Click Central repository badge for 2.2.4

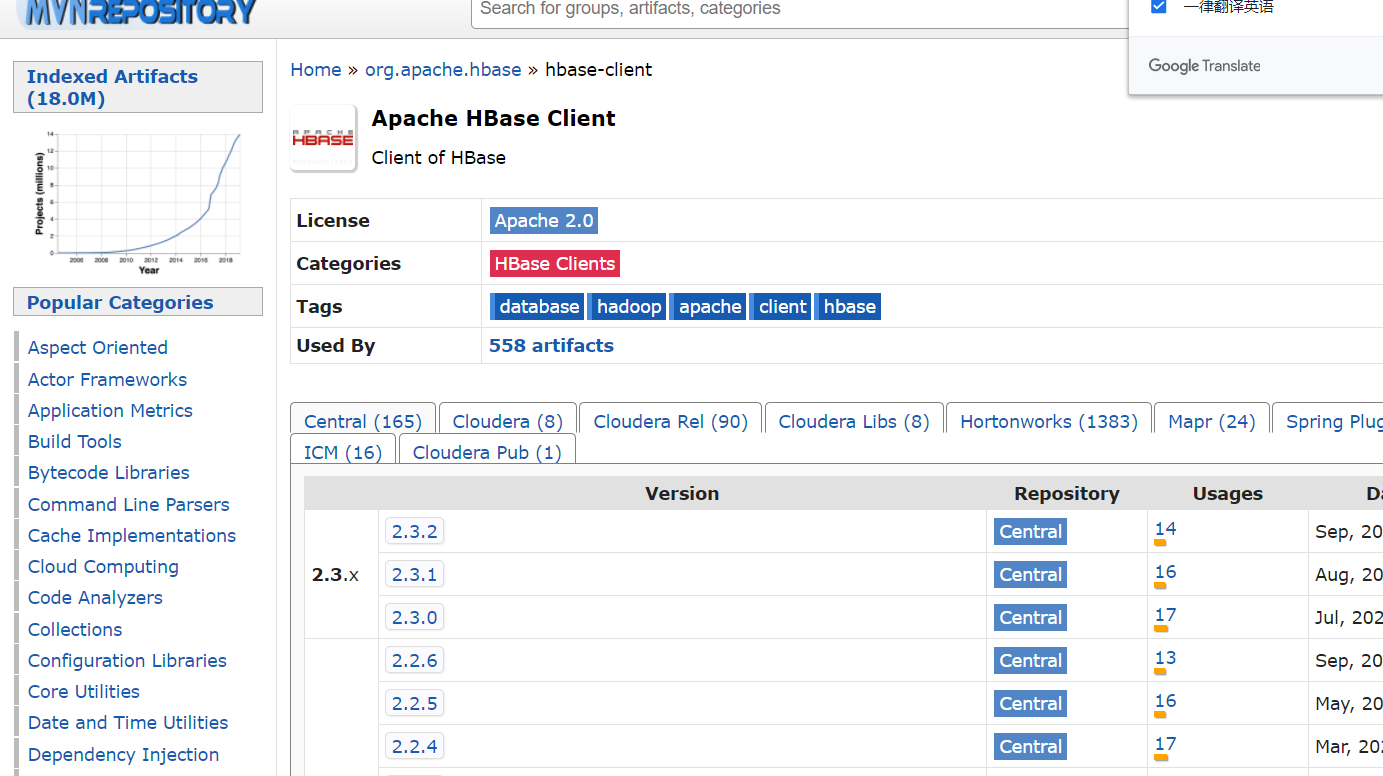pyautogui.click(x=1030, y=747)
